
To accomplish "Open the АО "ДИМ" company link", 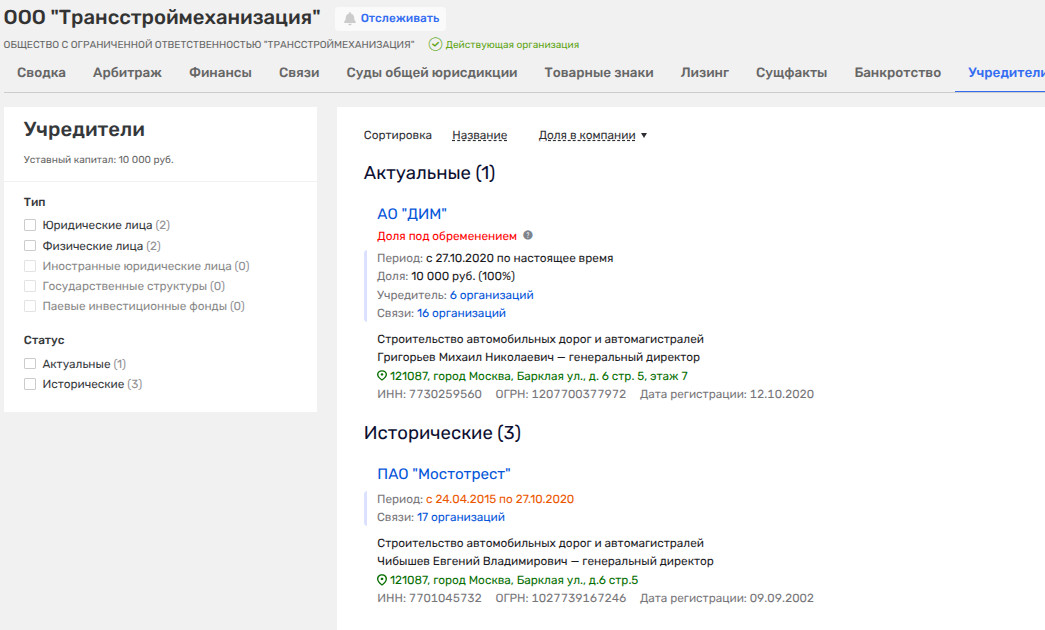I will coord(411,214).
